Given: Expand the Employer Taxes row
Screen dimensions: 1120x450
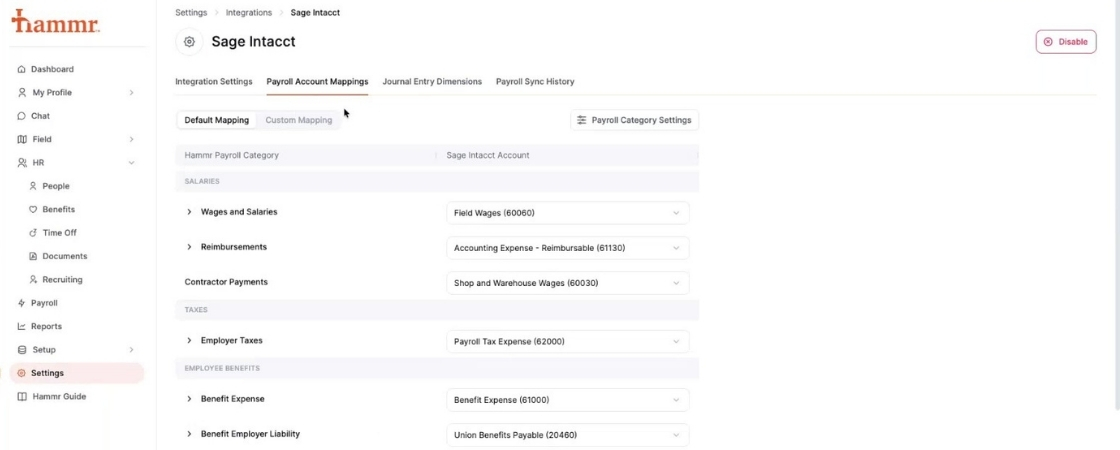Looking at the screenshot, I should (x=189, y=341).
